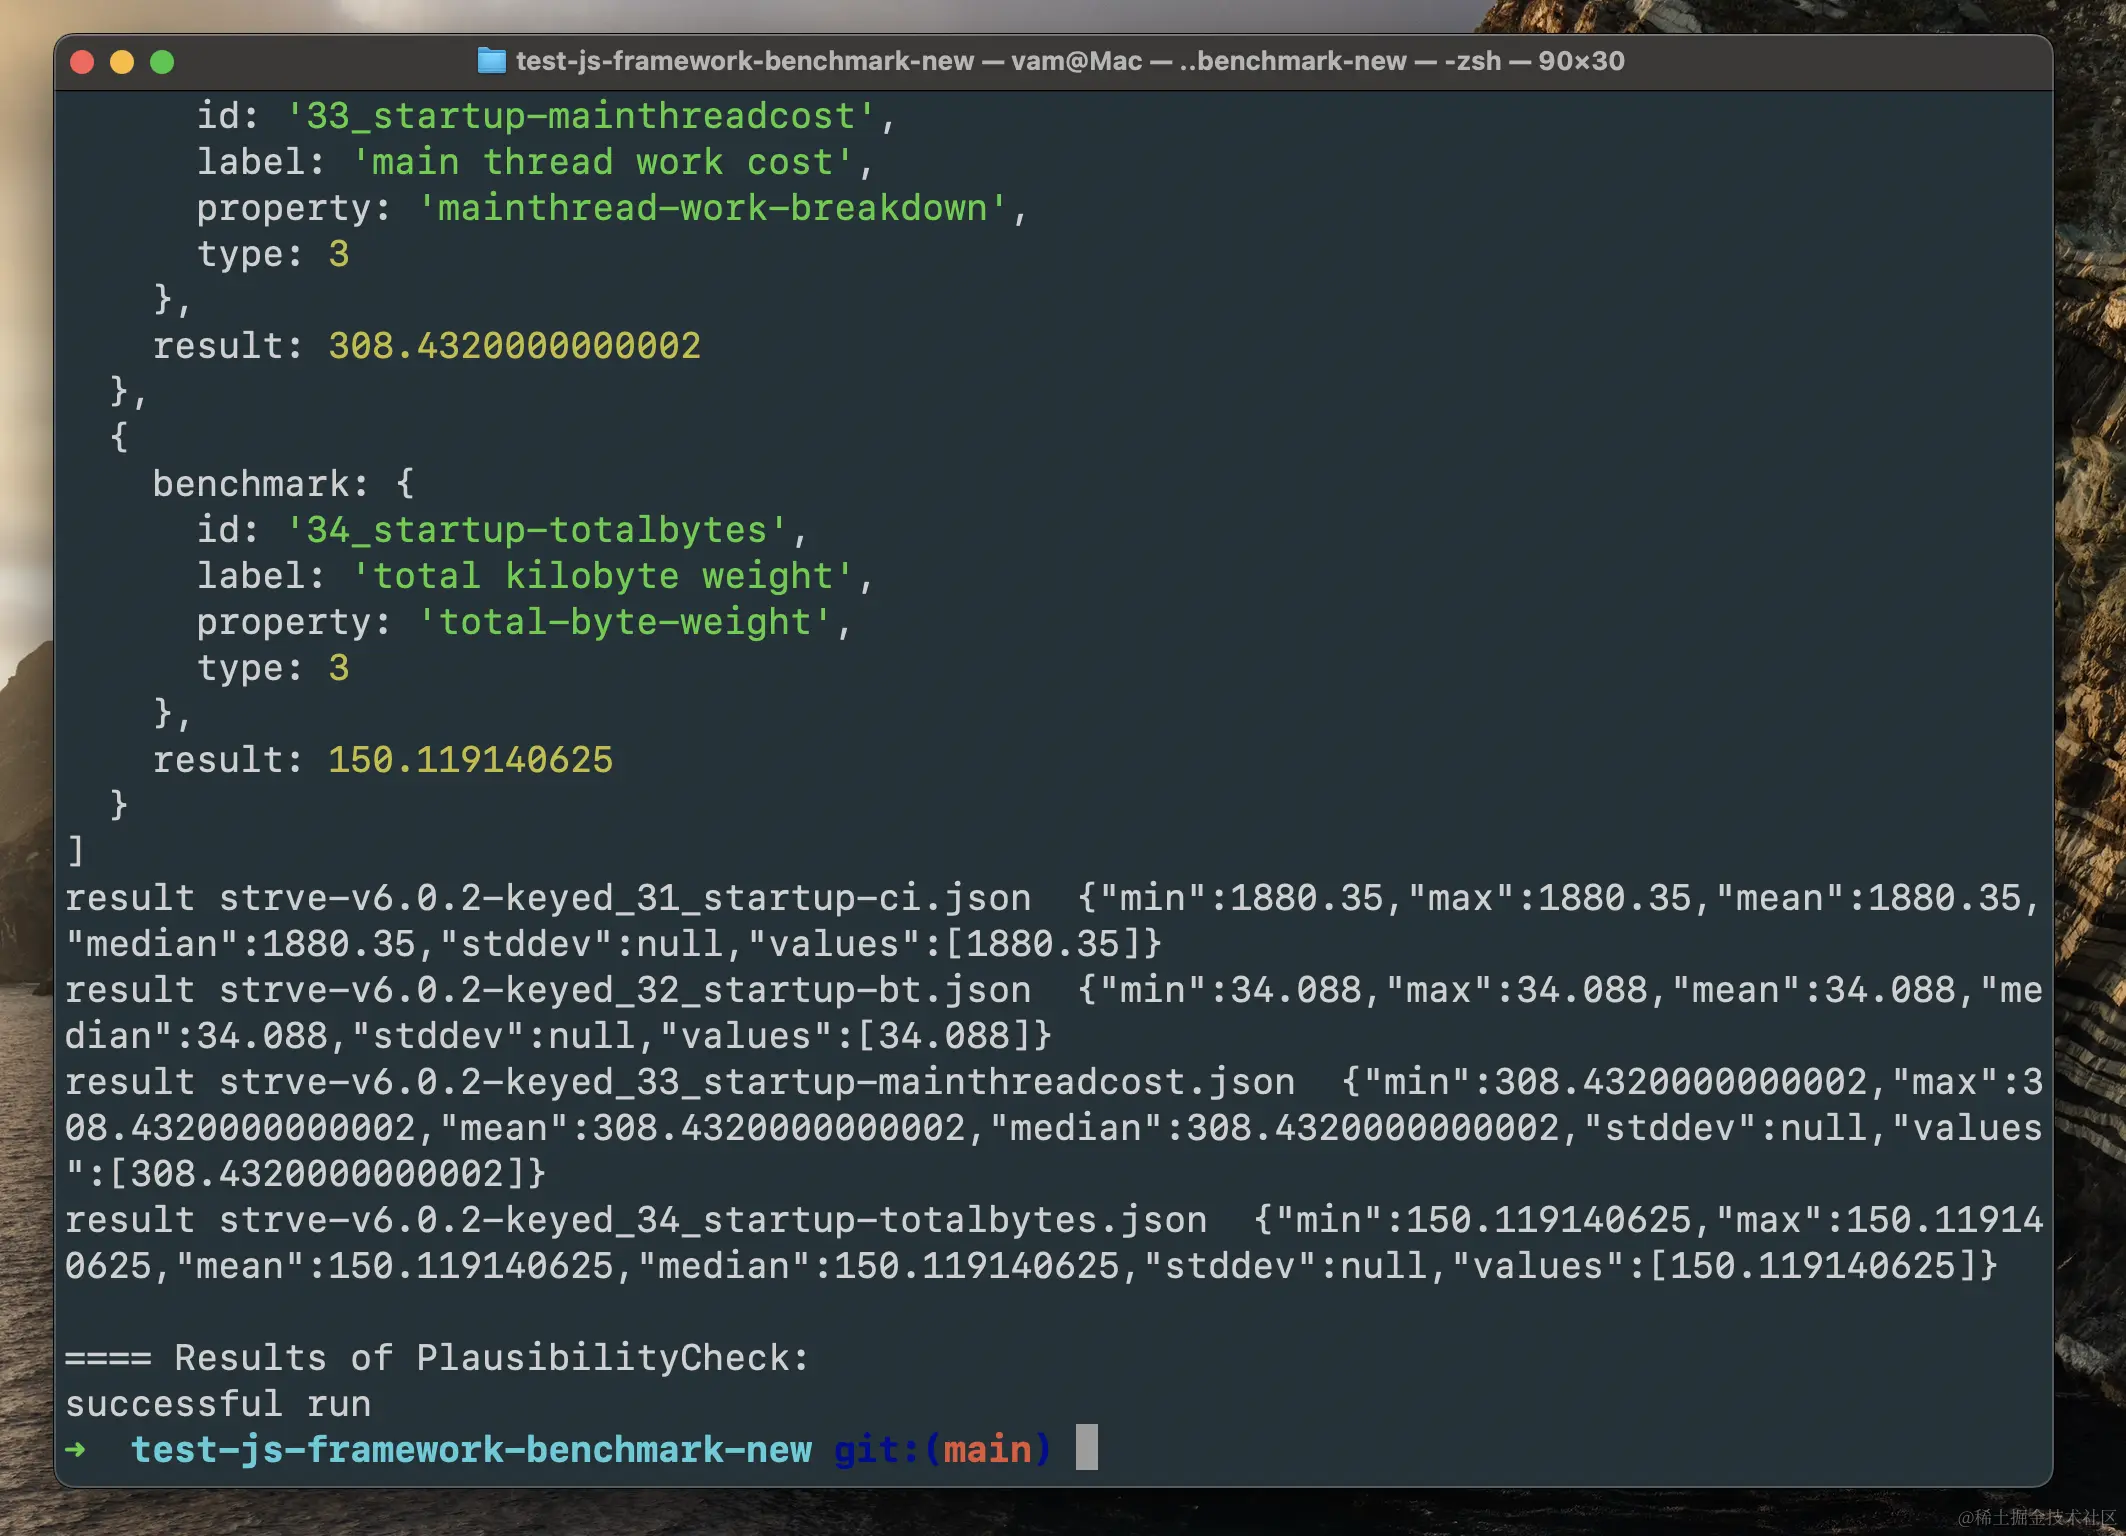Click 'strve-v6.0.2-keyed_32_startup-bt.json' filename

click(624, 990)
